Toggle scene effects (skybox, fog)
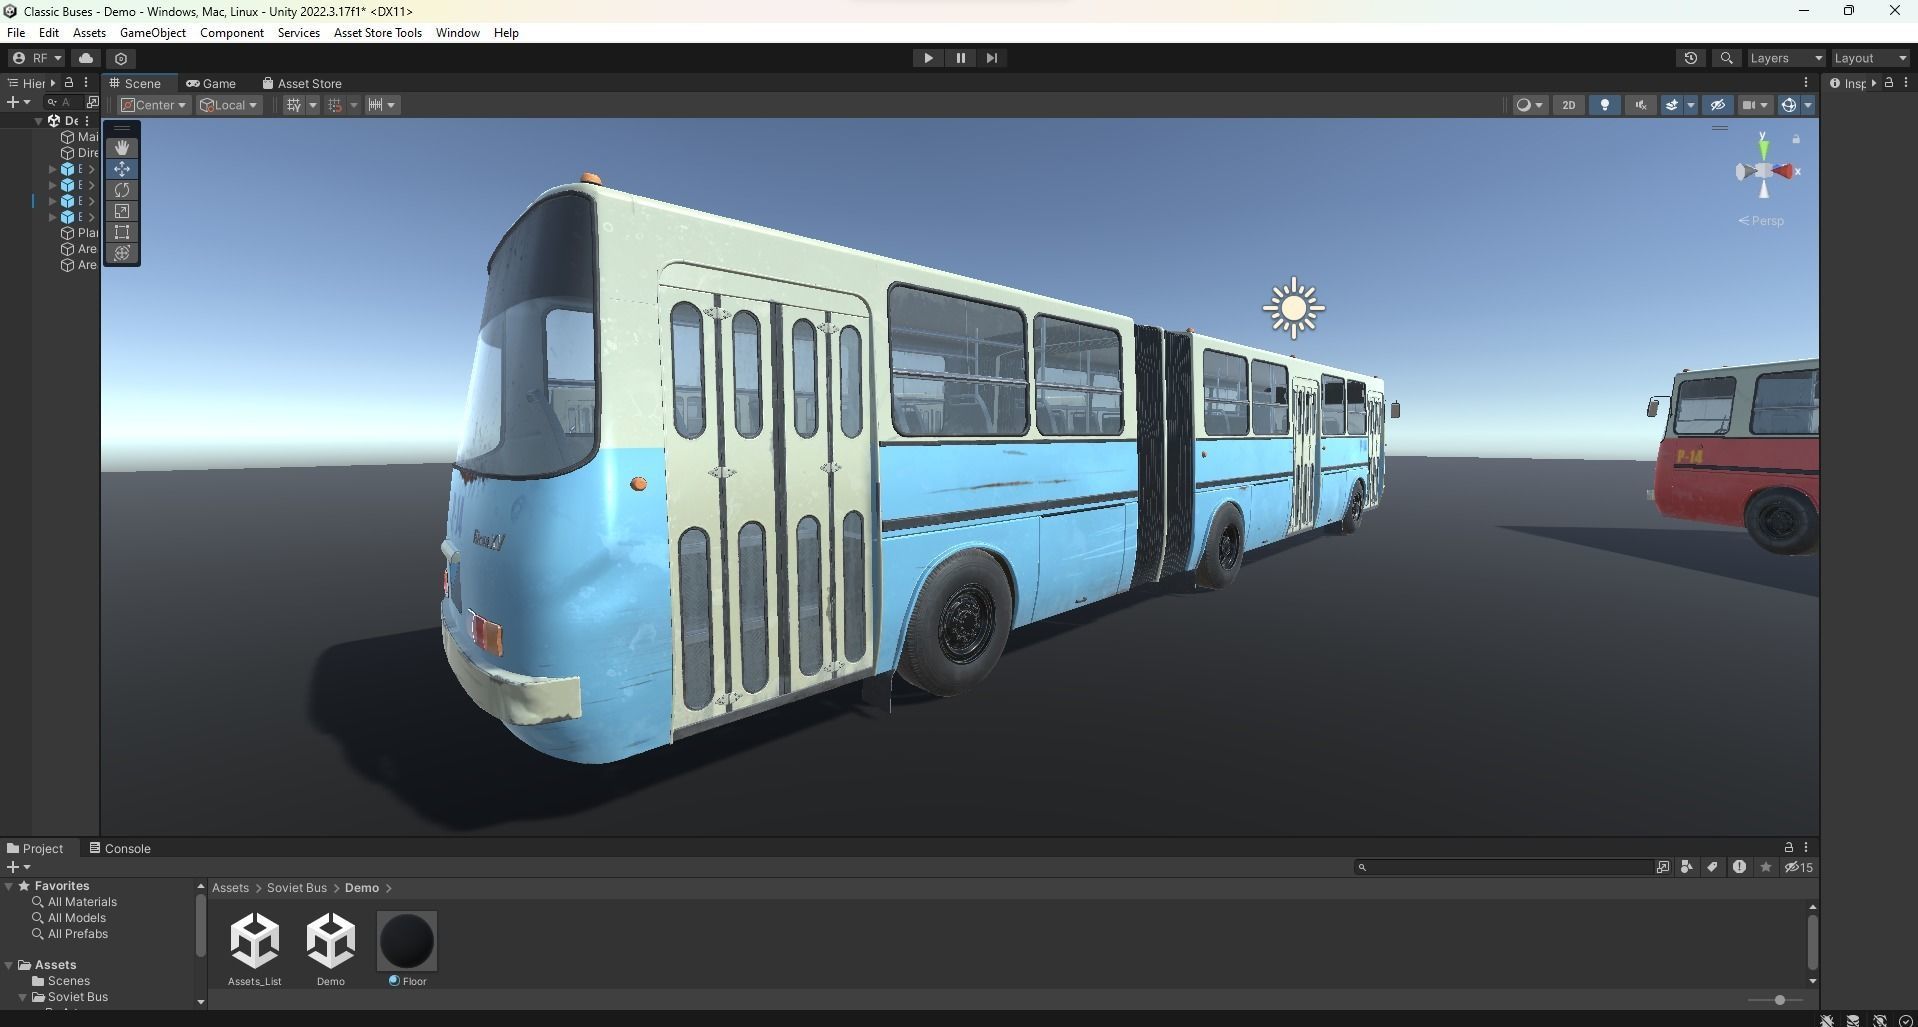1918x1027 pixels. pyautogui.click(x=1672, y=105)
